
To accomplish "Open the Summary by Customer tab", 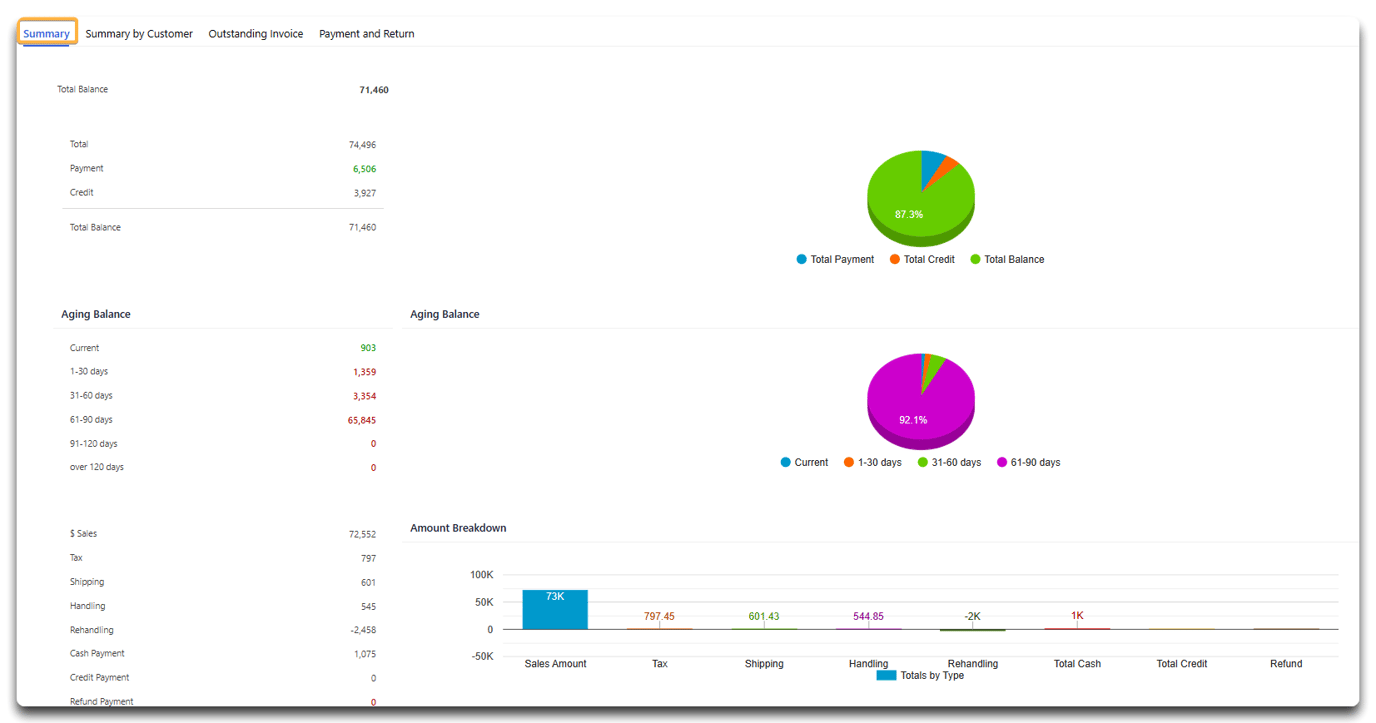I will 139,34.
